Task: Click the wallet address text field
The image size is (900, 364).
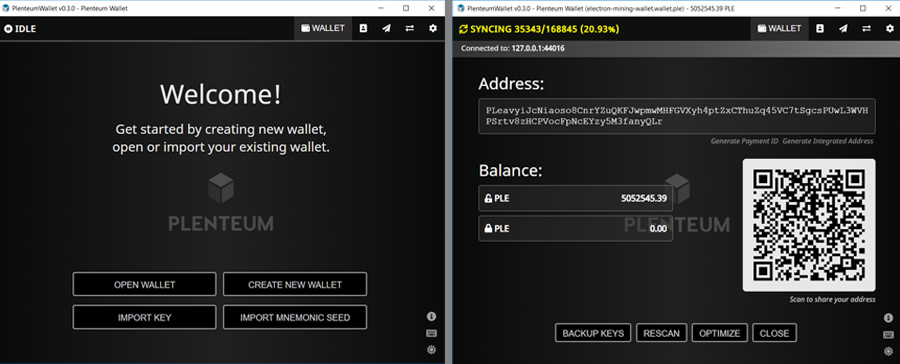Action: click(677, 116)
